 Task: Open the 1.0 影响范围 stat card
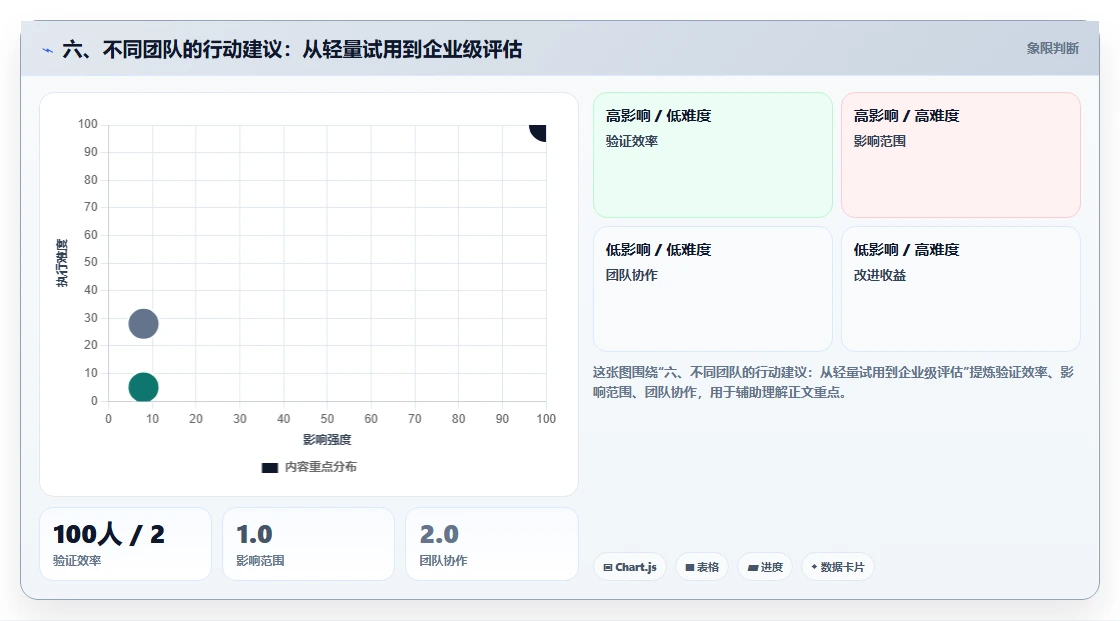(x=309, y=544)
